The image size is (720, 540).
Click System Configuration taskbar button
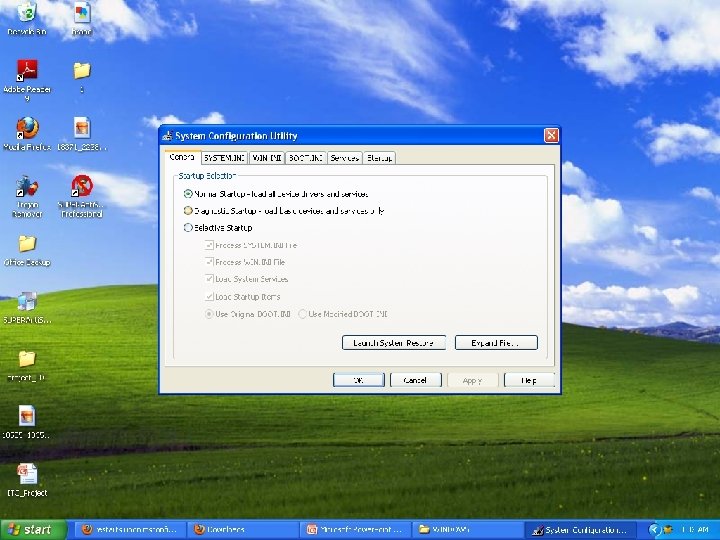click(x=580, y=530)
